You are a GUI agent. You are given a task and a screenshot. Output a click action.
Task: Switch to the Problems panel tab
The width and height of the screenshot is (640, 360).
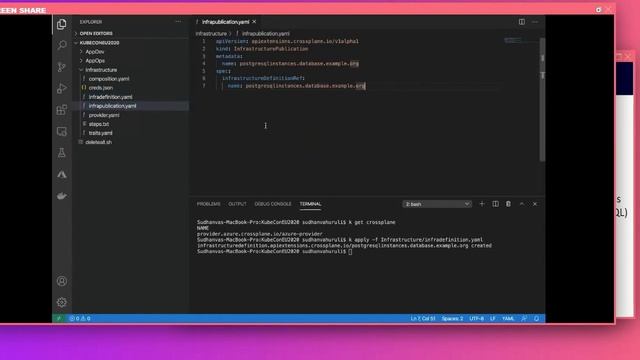(209, 204)
